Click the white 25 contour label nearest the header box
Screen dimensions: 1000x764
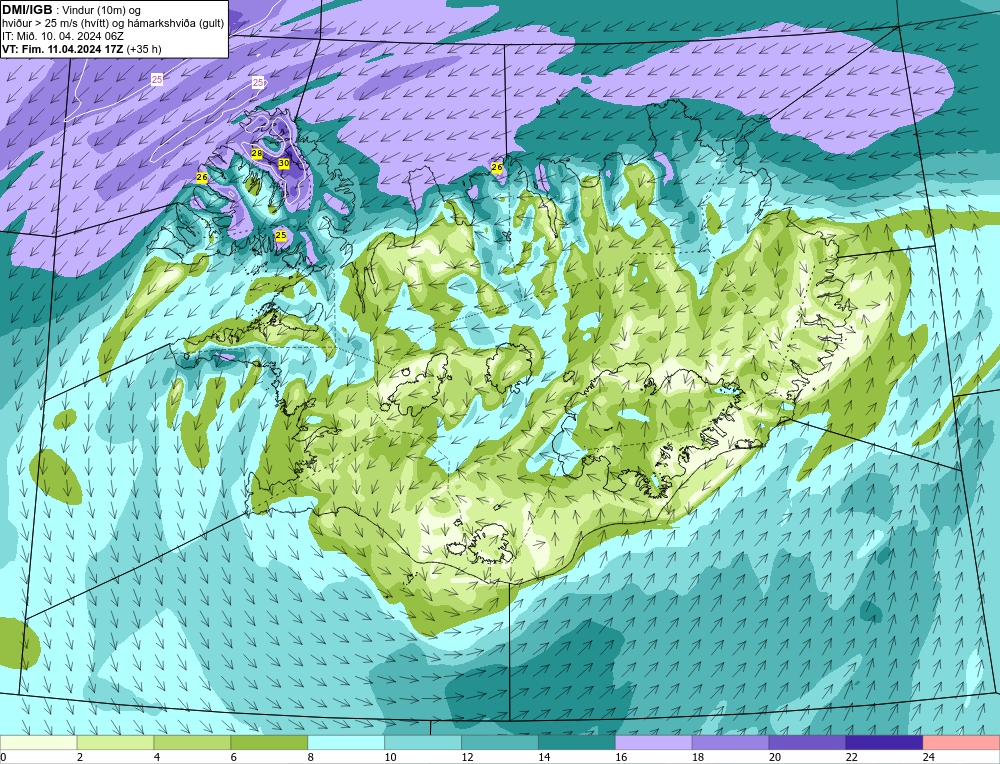157,79
